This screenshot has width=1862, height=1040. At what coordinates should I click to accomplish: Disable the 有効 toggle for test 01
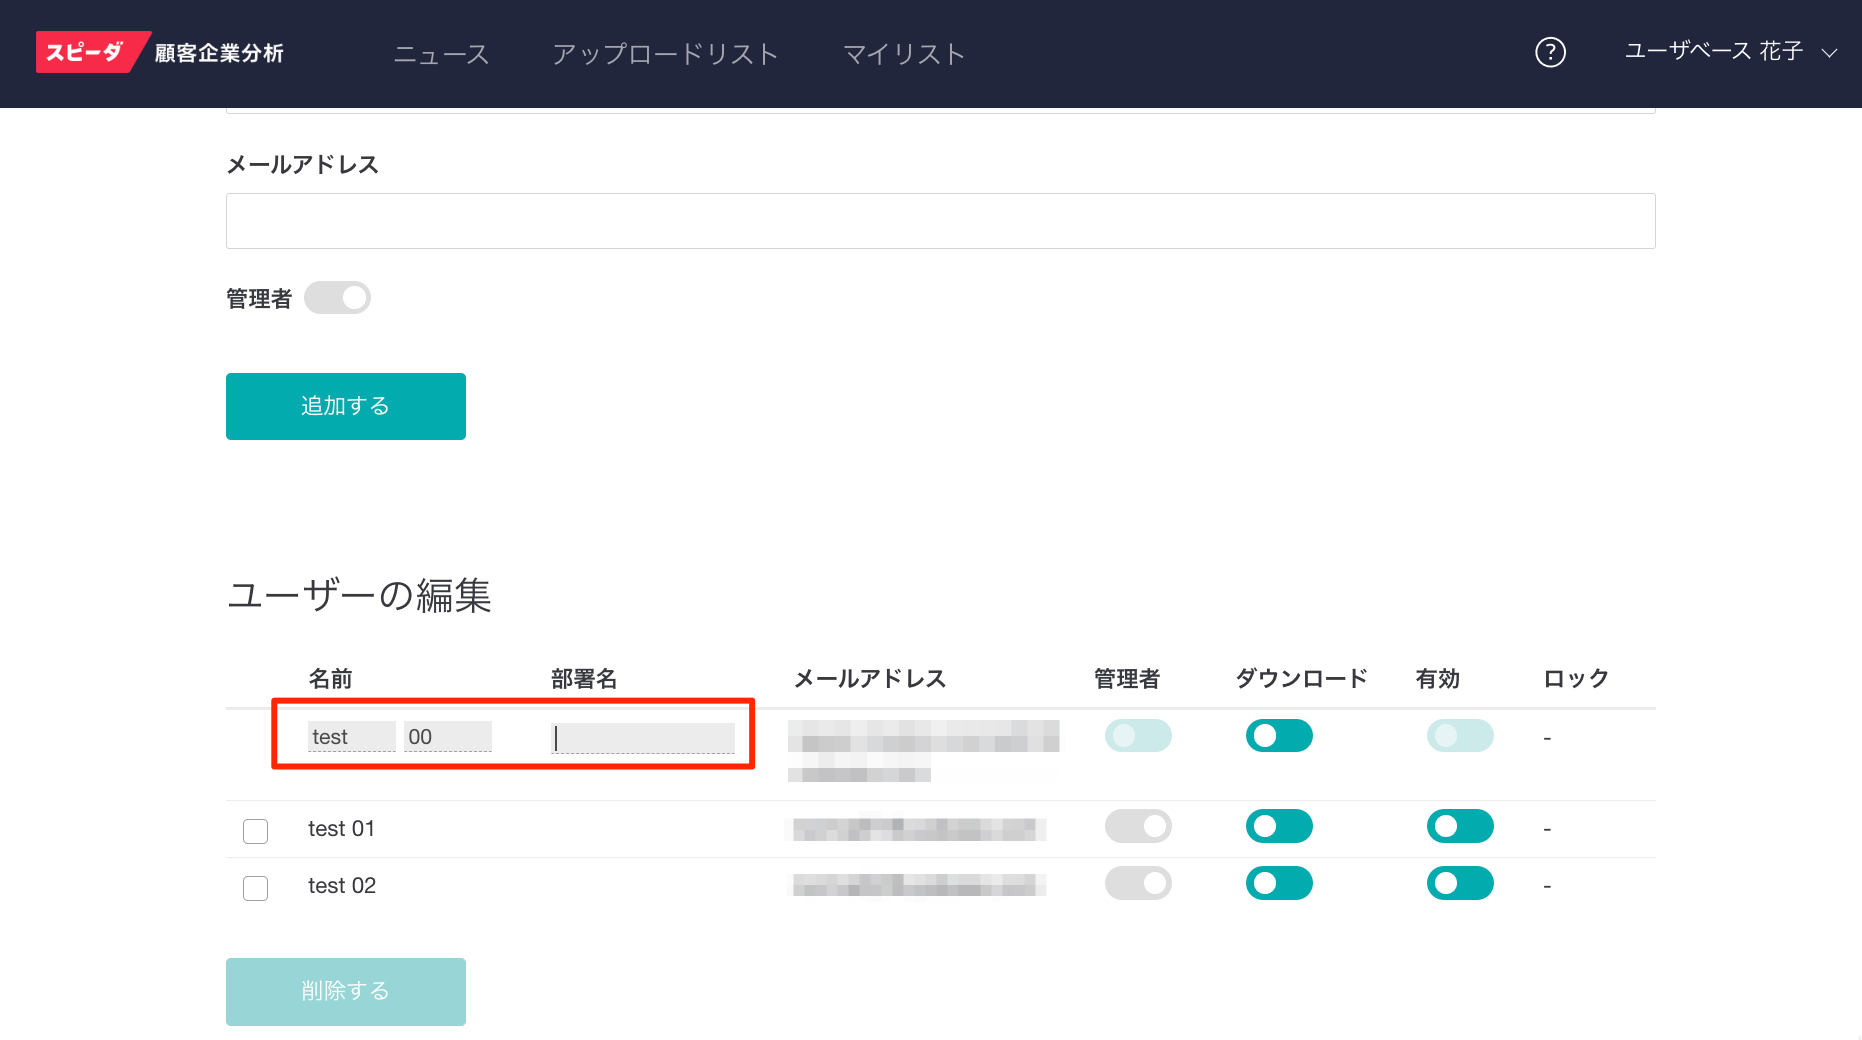point(1460,826)
